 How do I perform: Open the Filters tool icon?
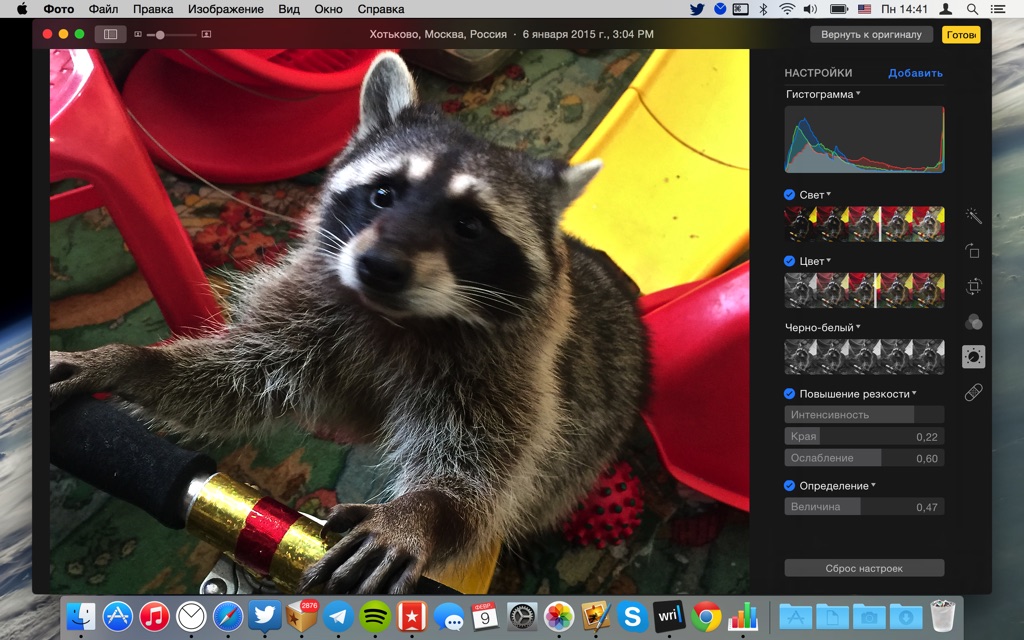coord(973,322)
